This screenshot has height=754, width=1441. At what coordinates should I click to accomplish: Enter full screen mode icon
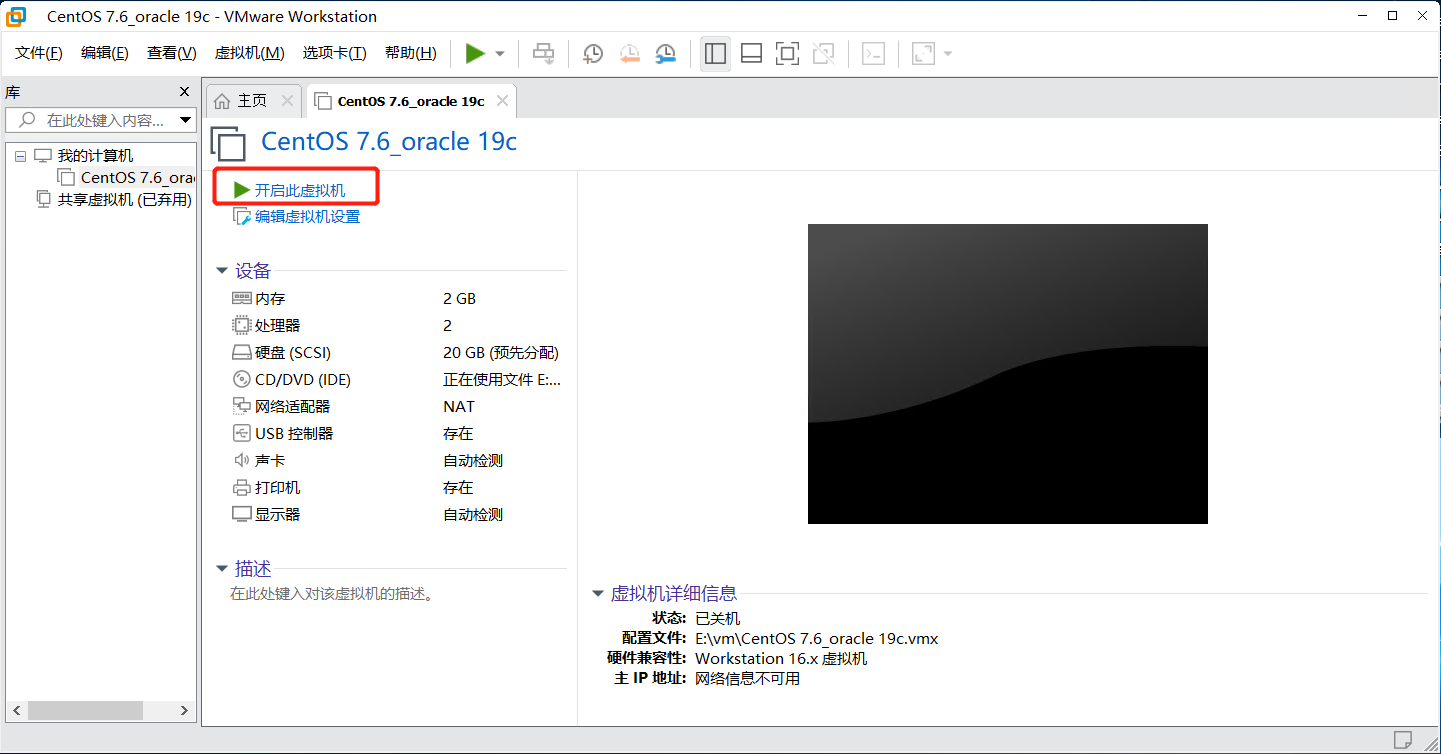[787, 54]
